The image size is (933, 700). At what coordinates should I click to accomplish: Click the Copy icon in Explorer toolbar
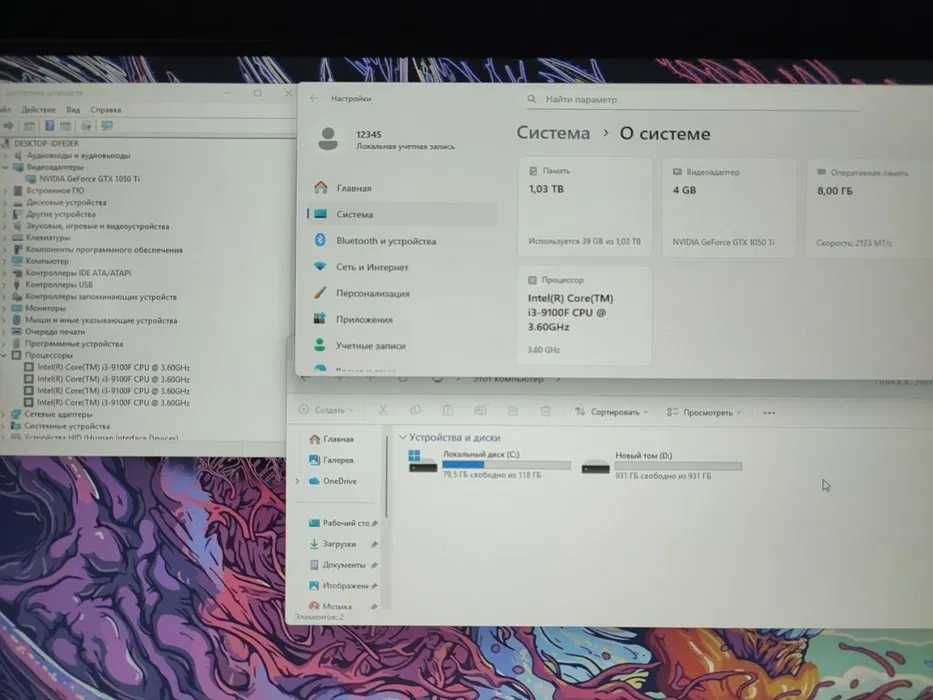(x=415, y=410)
